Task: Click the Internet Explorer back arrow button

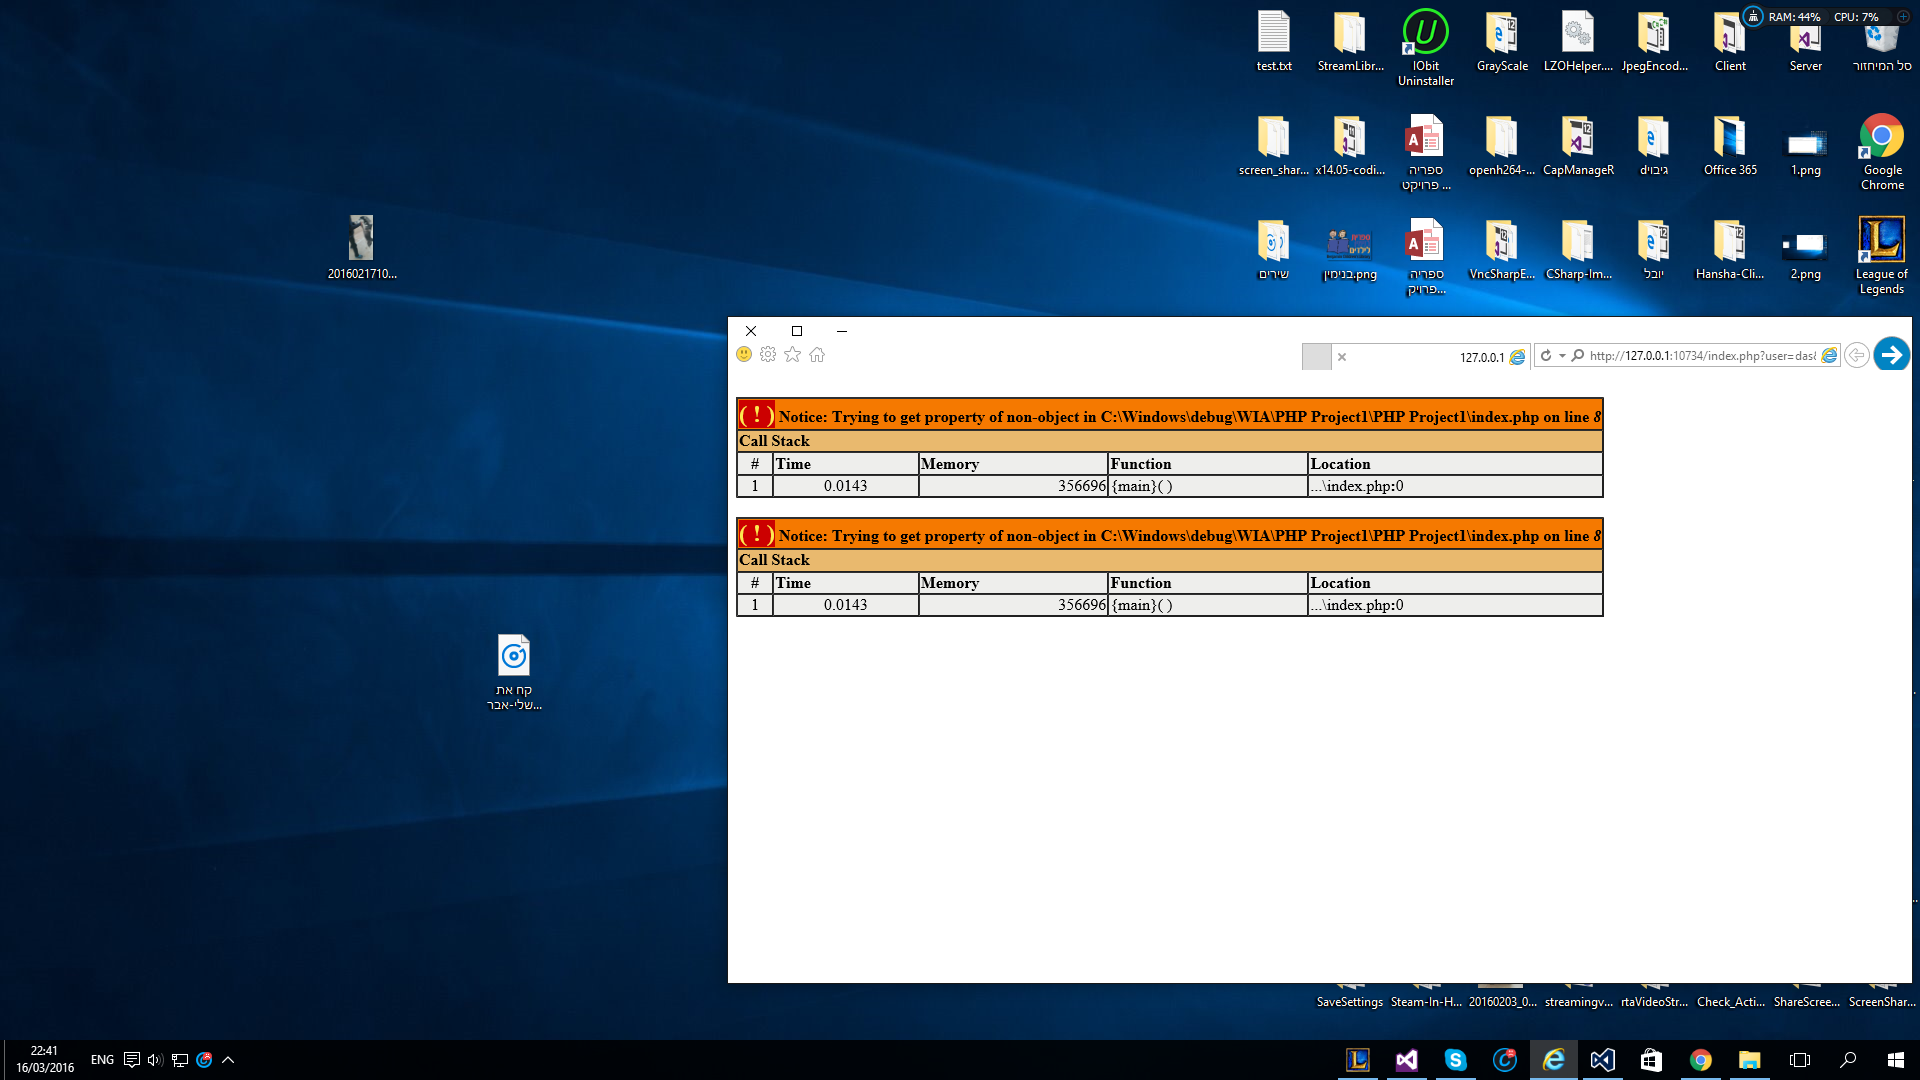Action: point(1857,356)
